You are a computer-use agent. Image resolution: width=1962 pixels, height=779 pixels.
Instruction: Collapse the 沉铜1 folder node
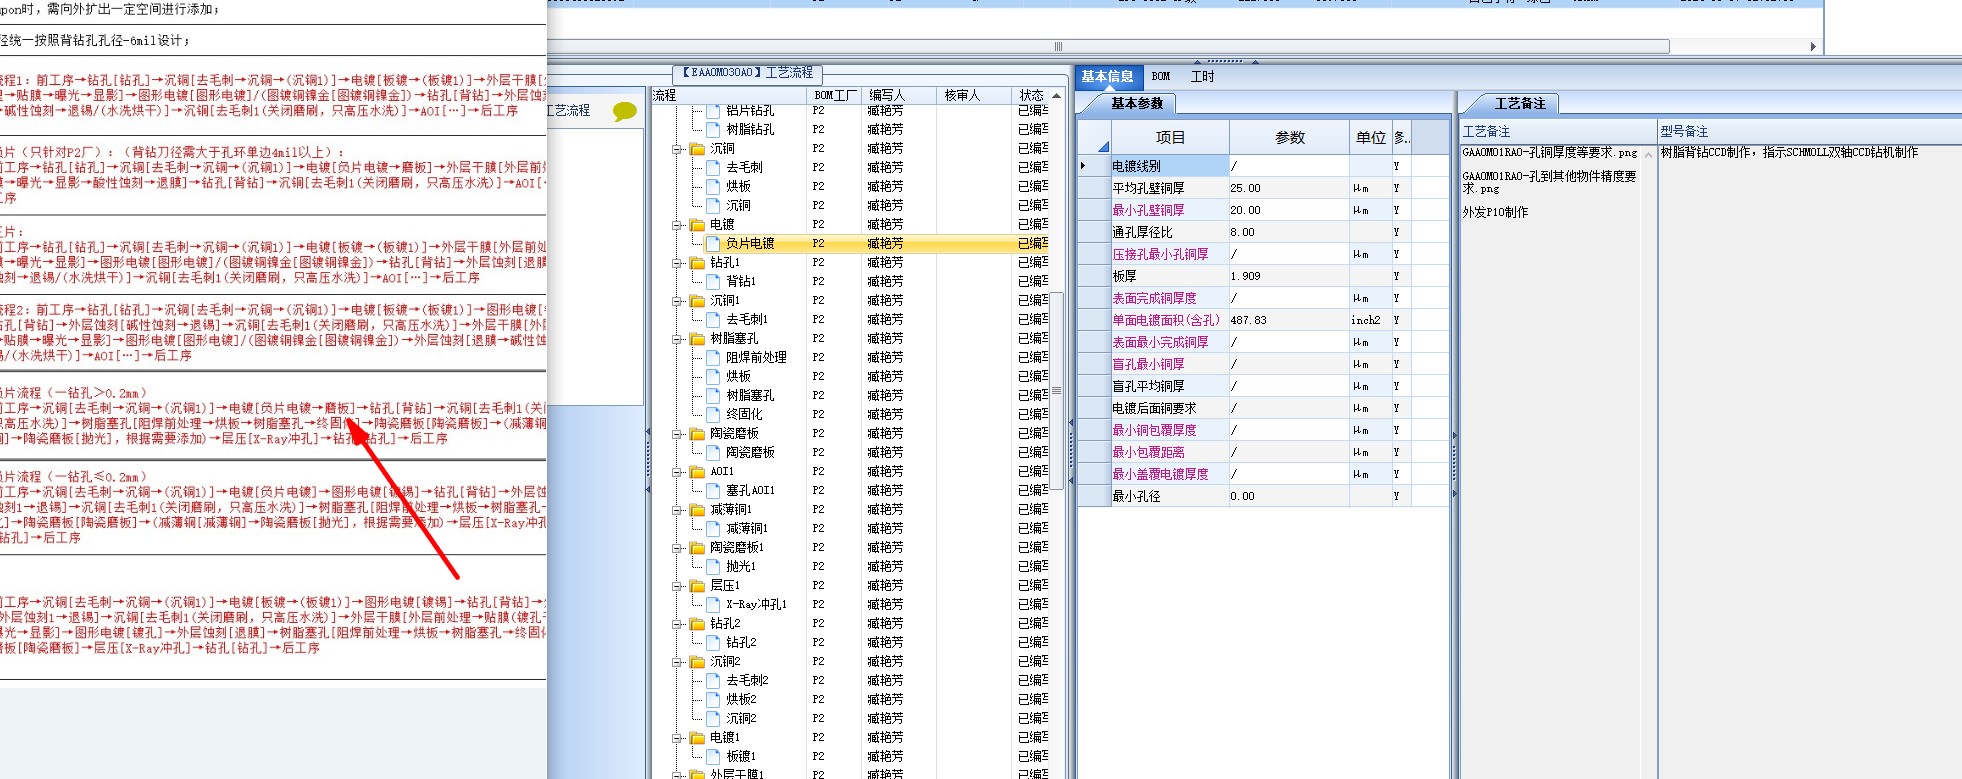[677, 301]
